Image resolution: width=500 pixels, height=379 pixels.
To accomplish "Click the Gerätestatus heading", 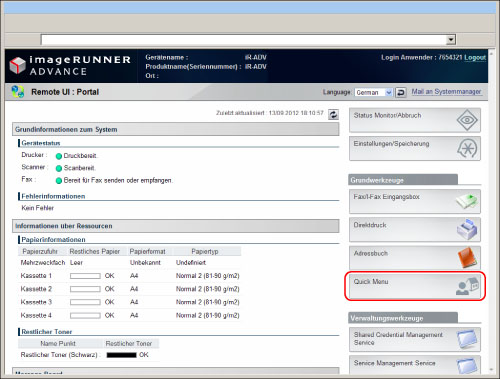I will coord(41,143).
